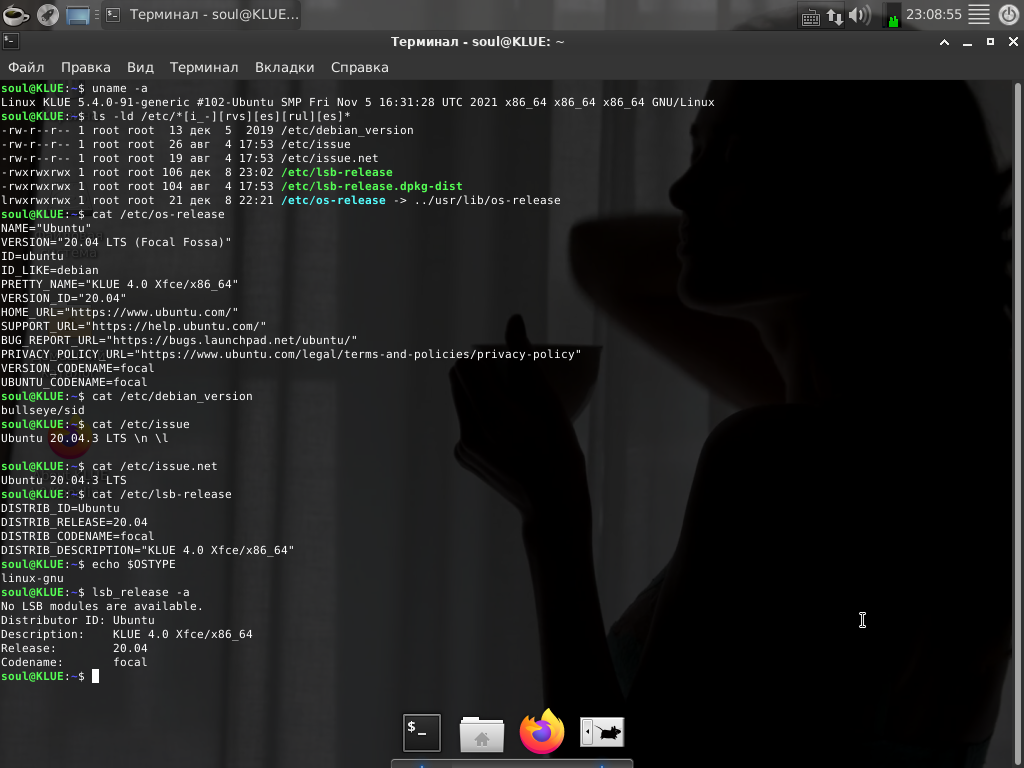The image size is (1024, 768).
Task: Click the 'Release: 20.04' output line
Action: point(74,648)
